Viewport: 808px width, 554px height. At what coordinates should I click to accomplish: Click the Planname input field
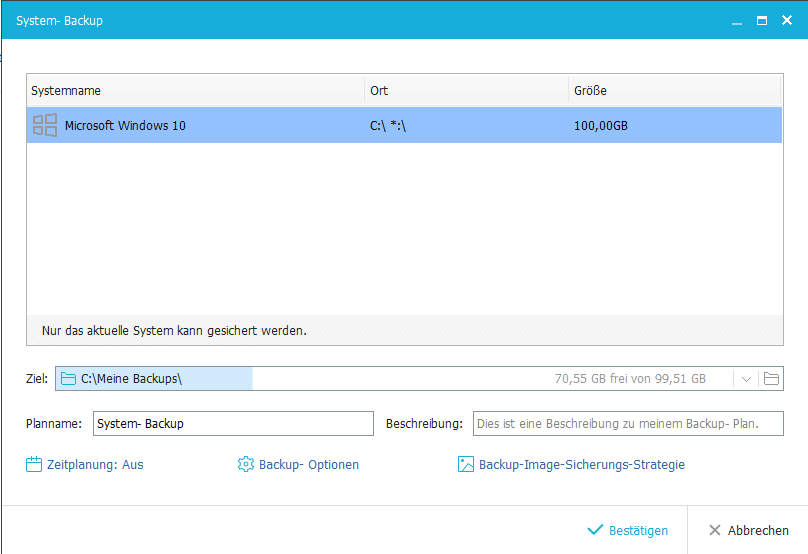233,424
